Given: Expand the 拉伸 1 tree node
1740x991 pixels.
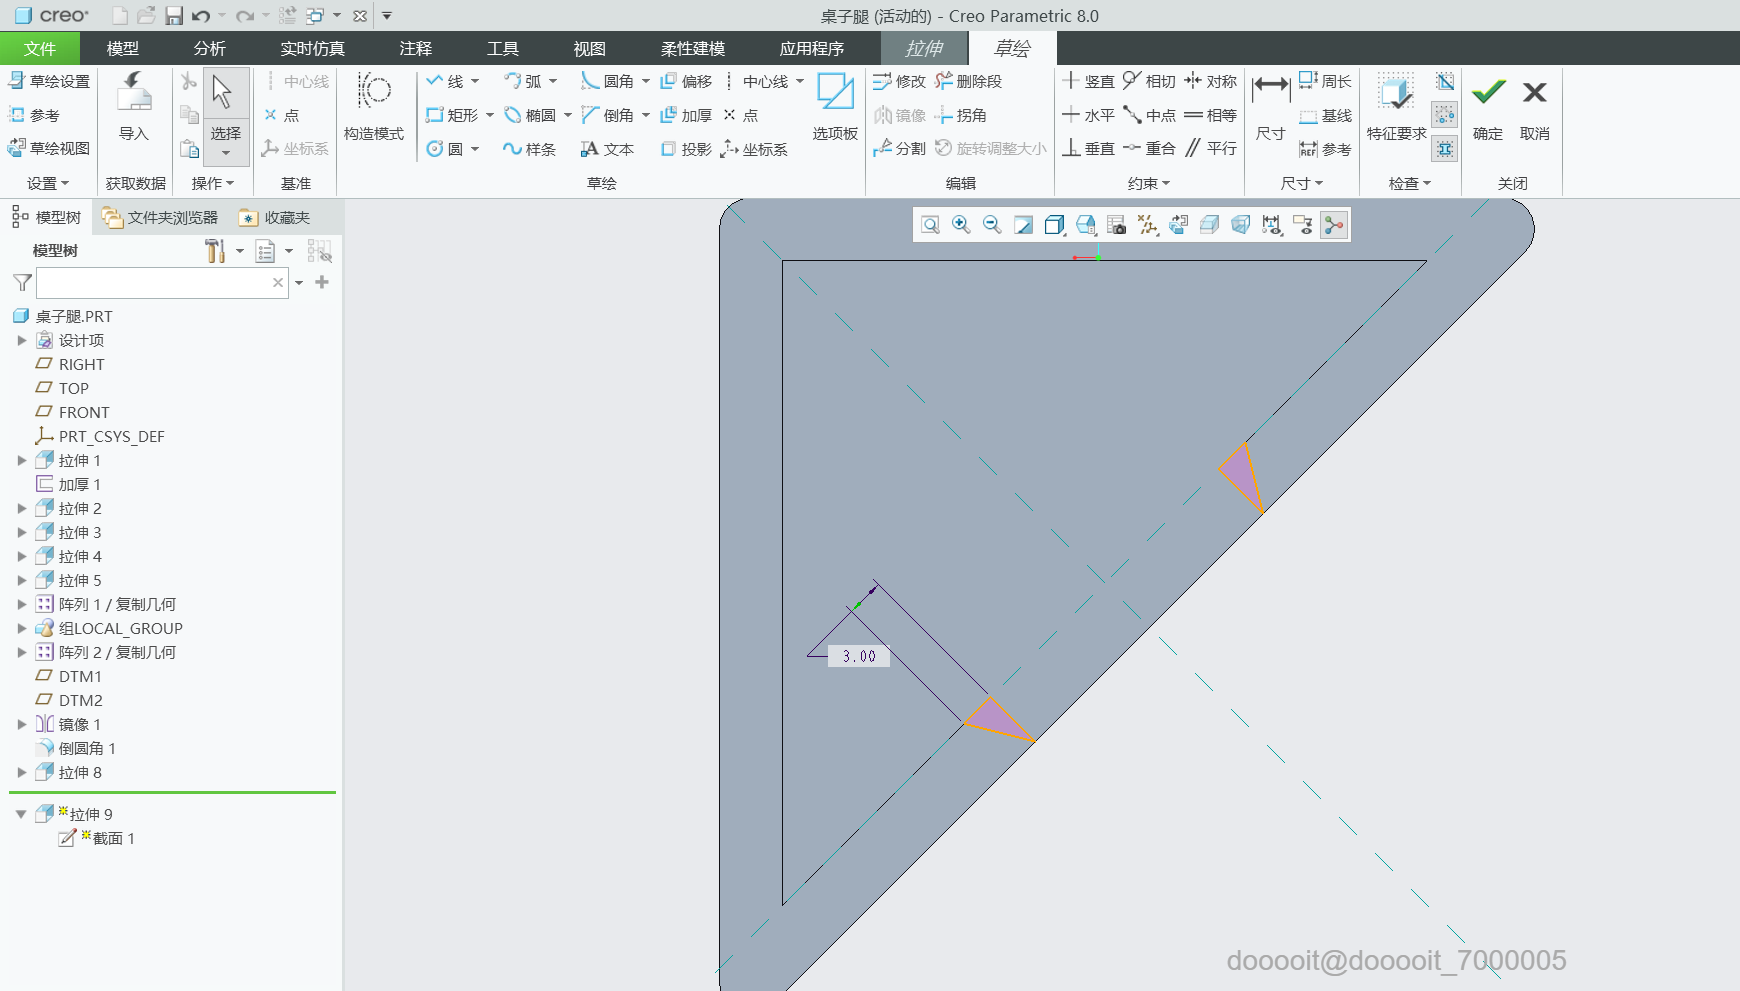Looking at the screenshot, I should tap(22, 461).
